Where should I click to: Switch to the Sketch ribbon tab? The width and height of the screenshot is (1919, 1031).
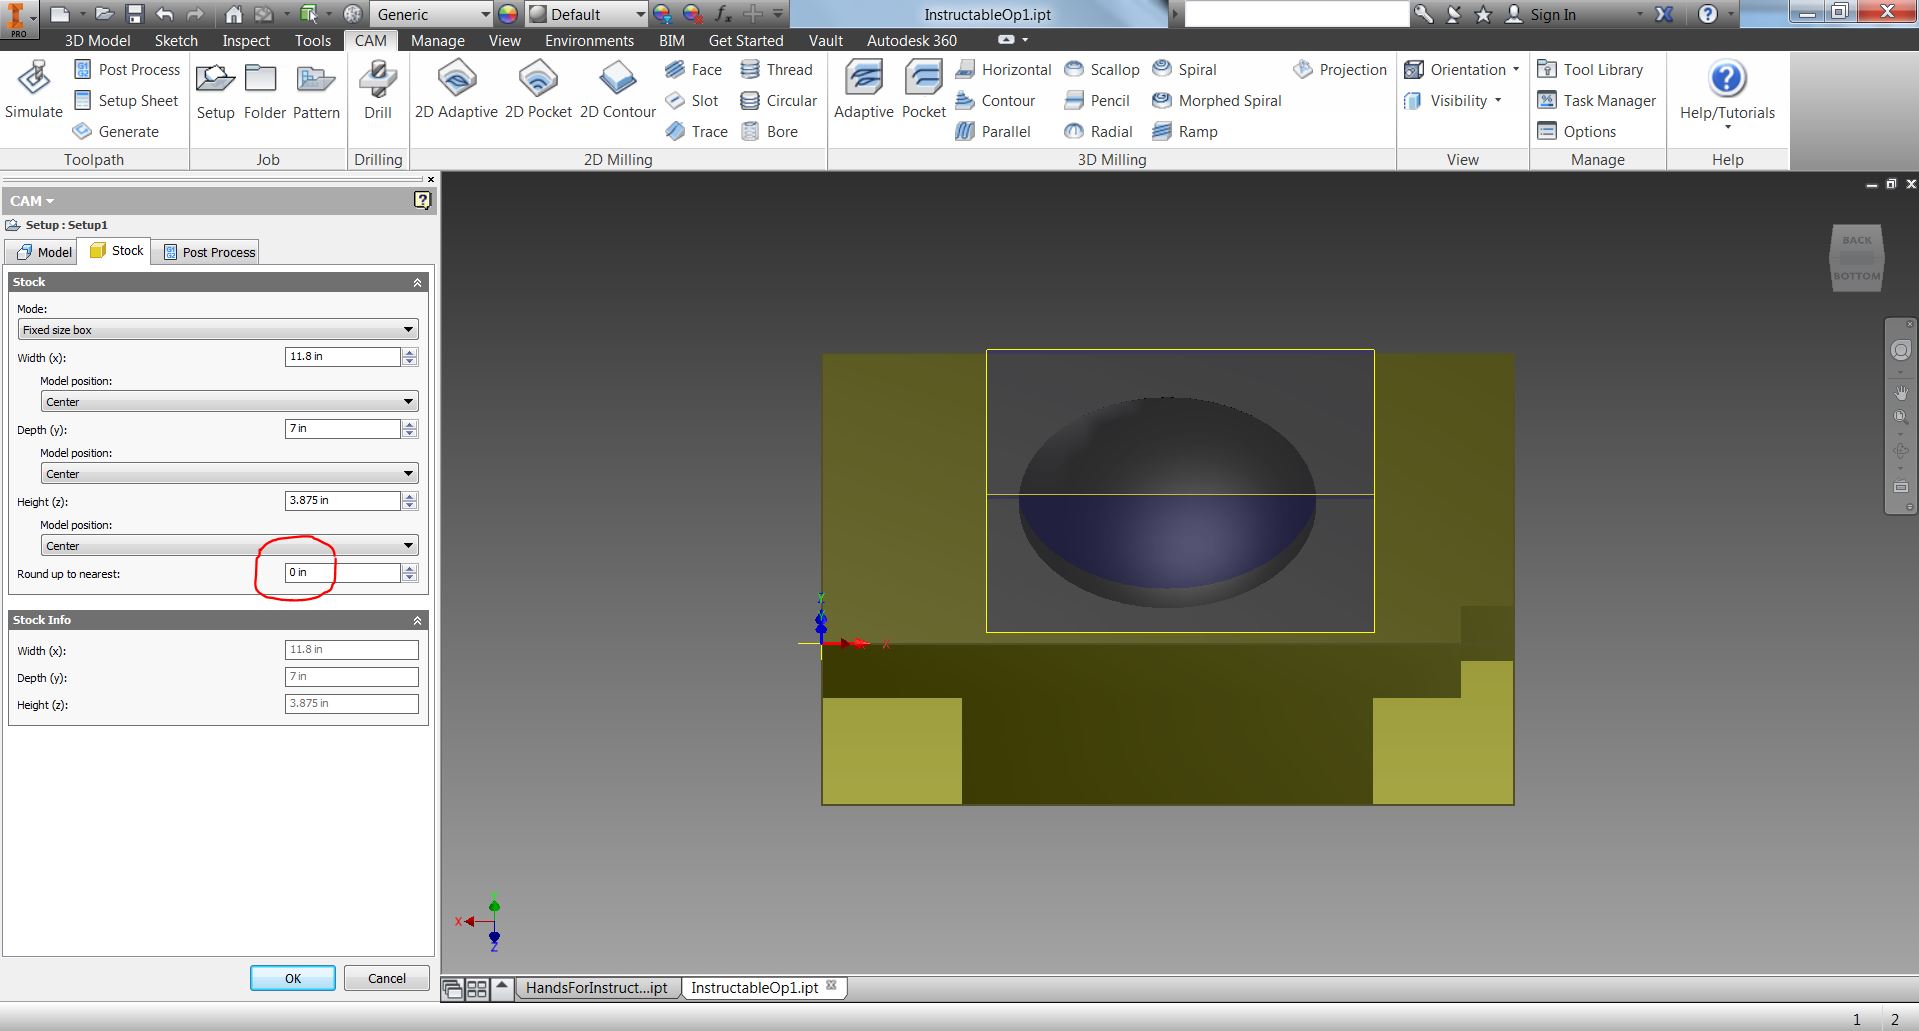coord(176,41)
